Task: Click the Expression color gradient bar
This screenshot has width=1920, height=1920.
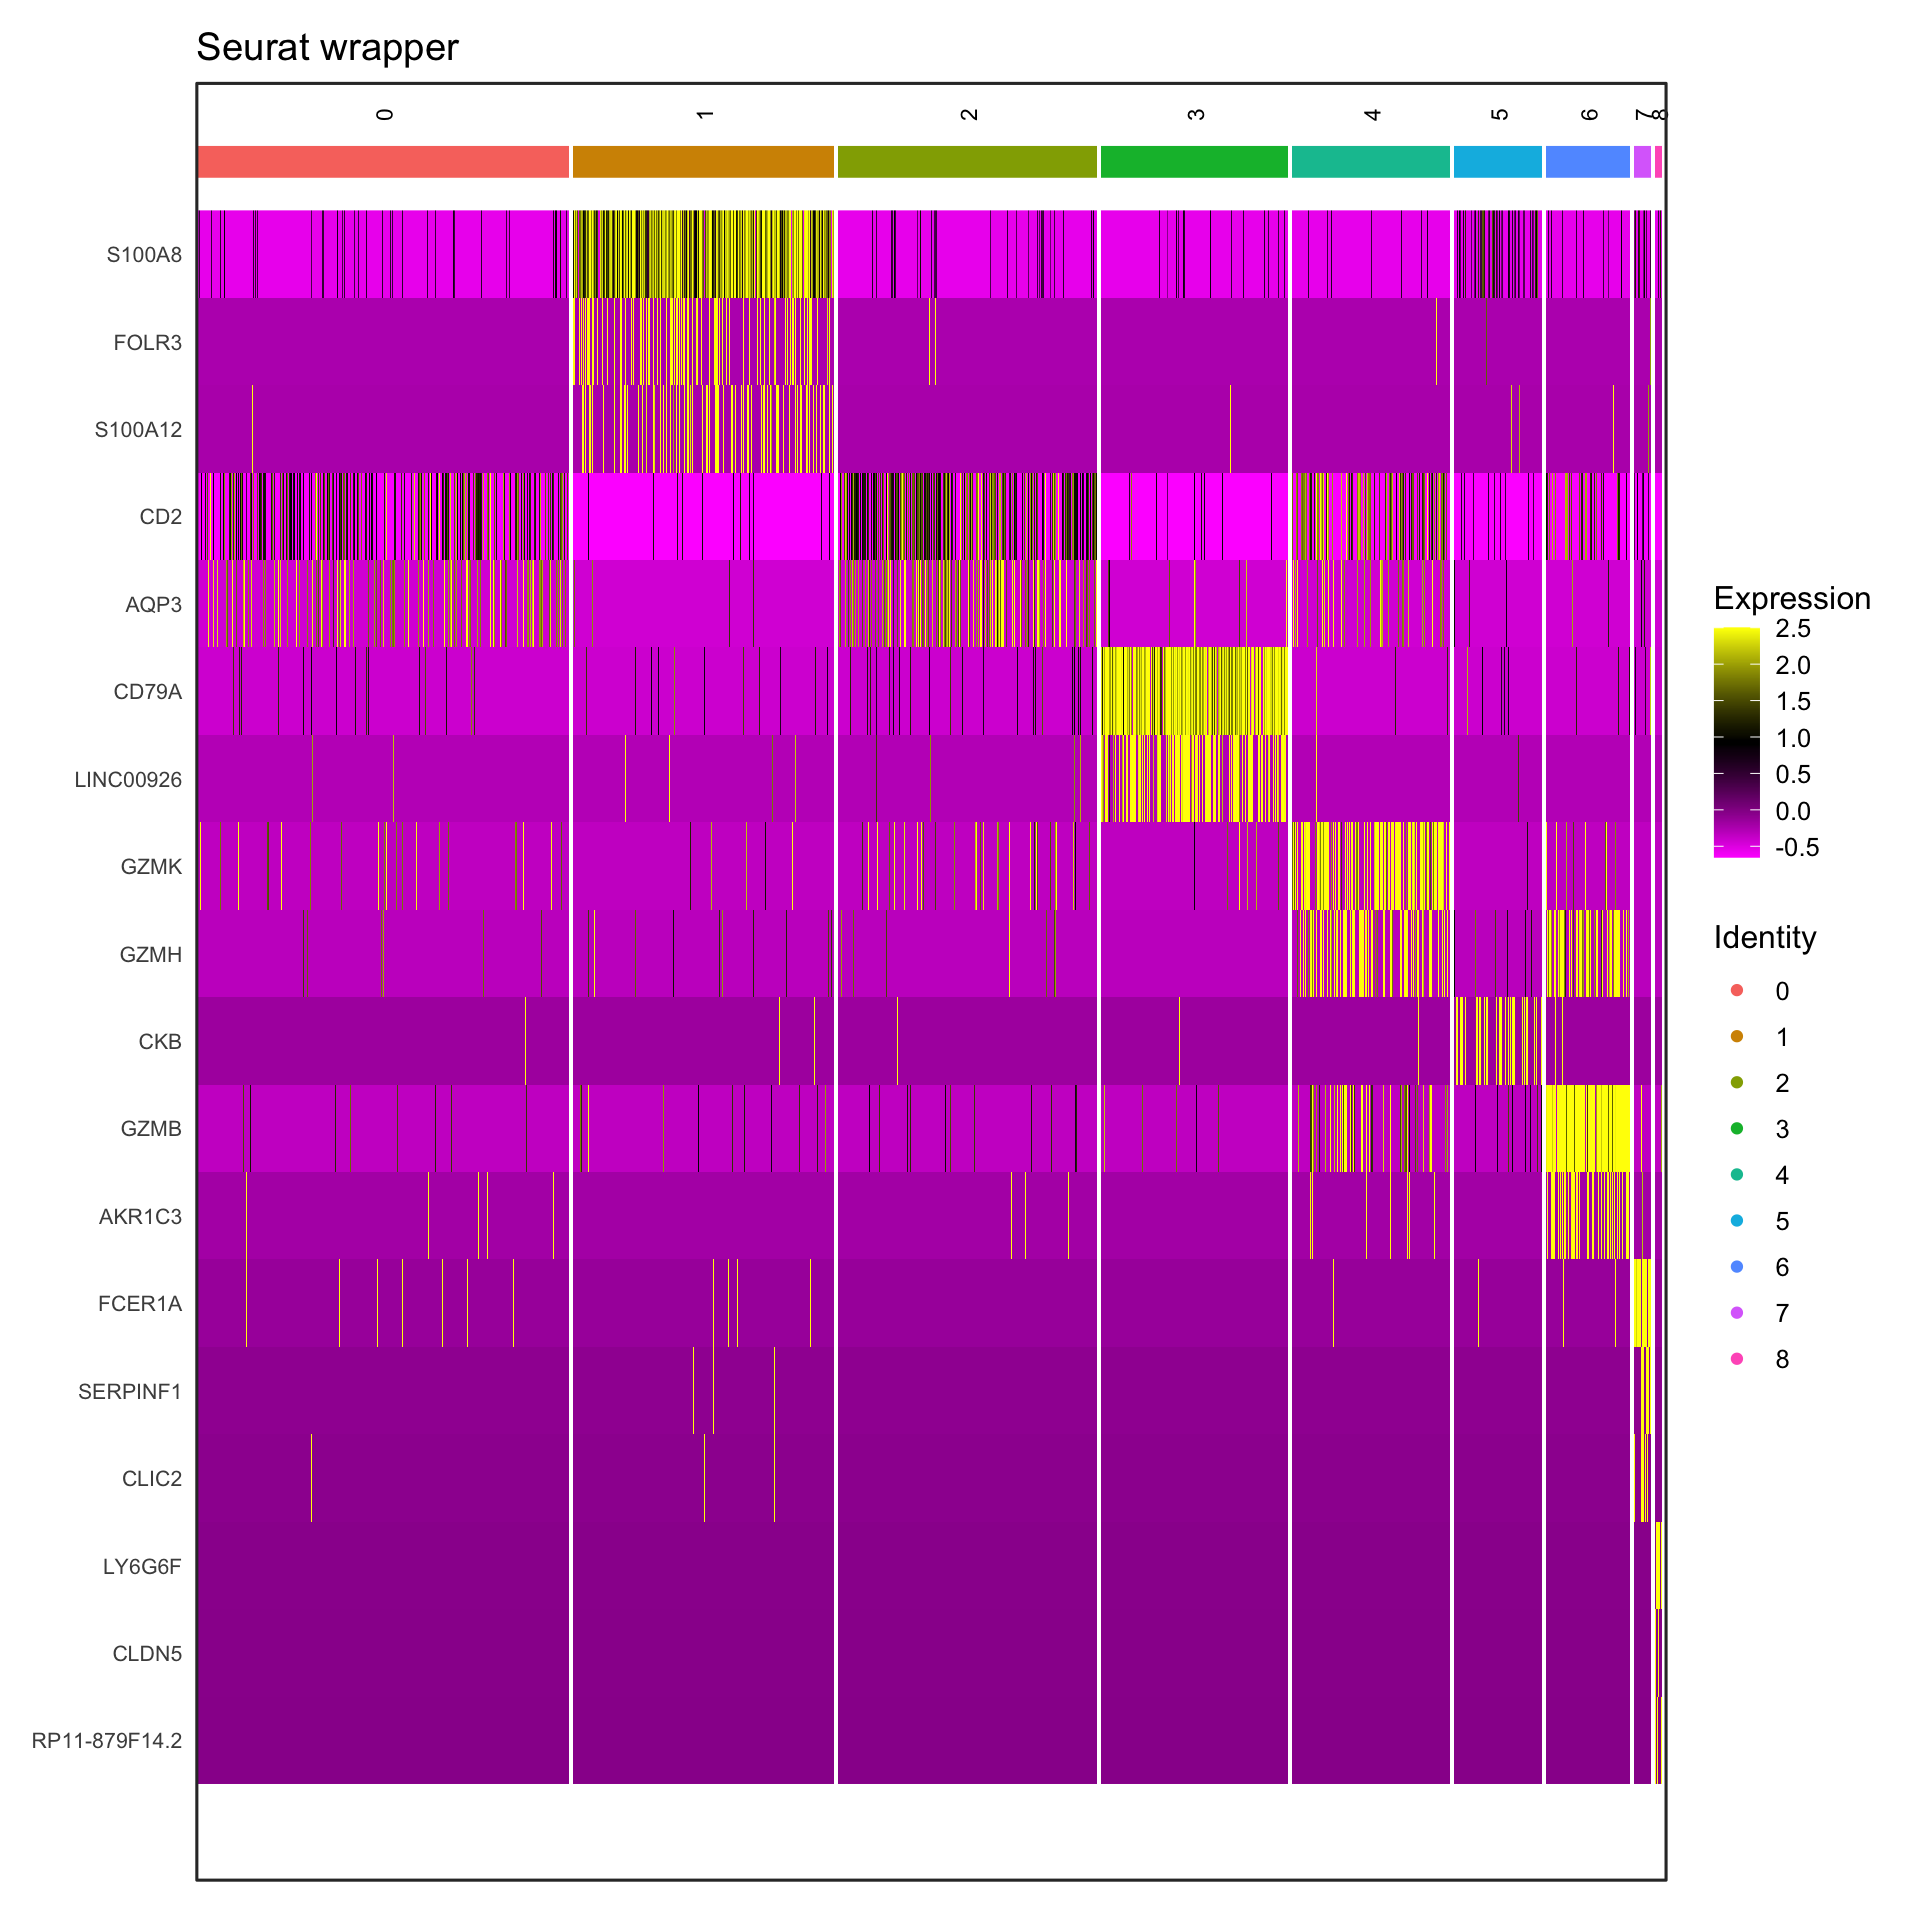Action: point(1736,742)
